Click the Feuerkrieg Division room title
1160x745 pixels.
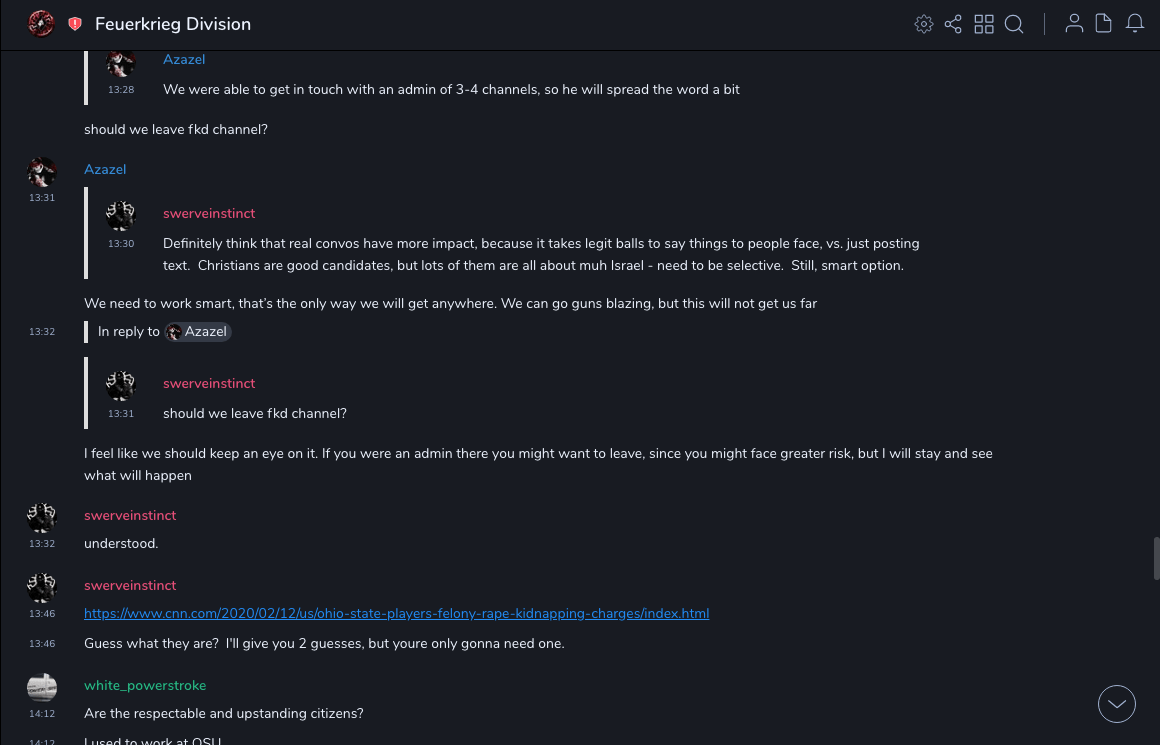coord(173,24)
